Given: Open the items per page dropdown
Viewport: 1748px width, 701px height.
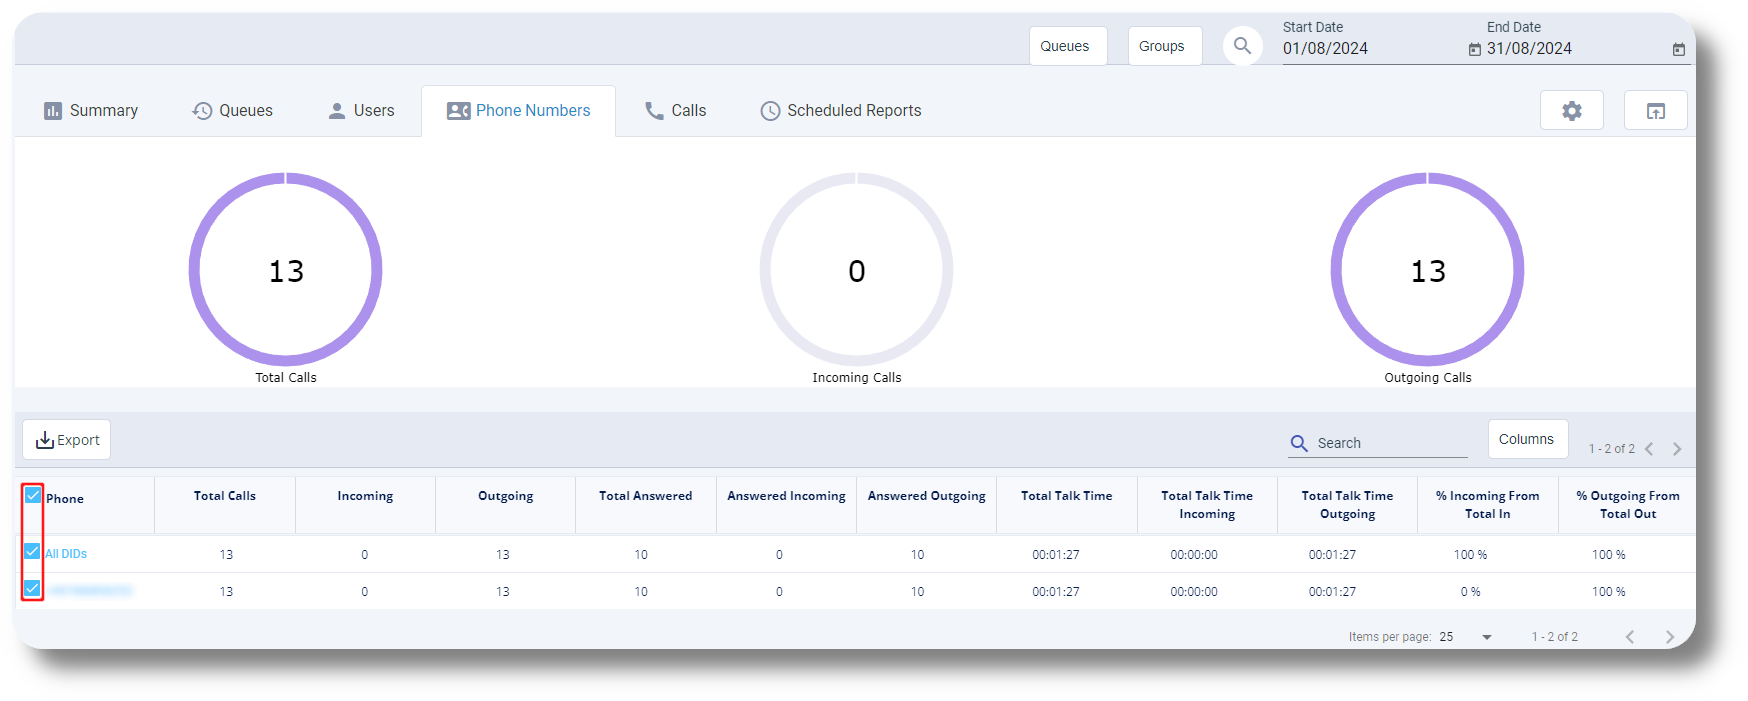Looking at the screenshot, I should point(1466,637).
